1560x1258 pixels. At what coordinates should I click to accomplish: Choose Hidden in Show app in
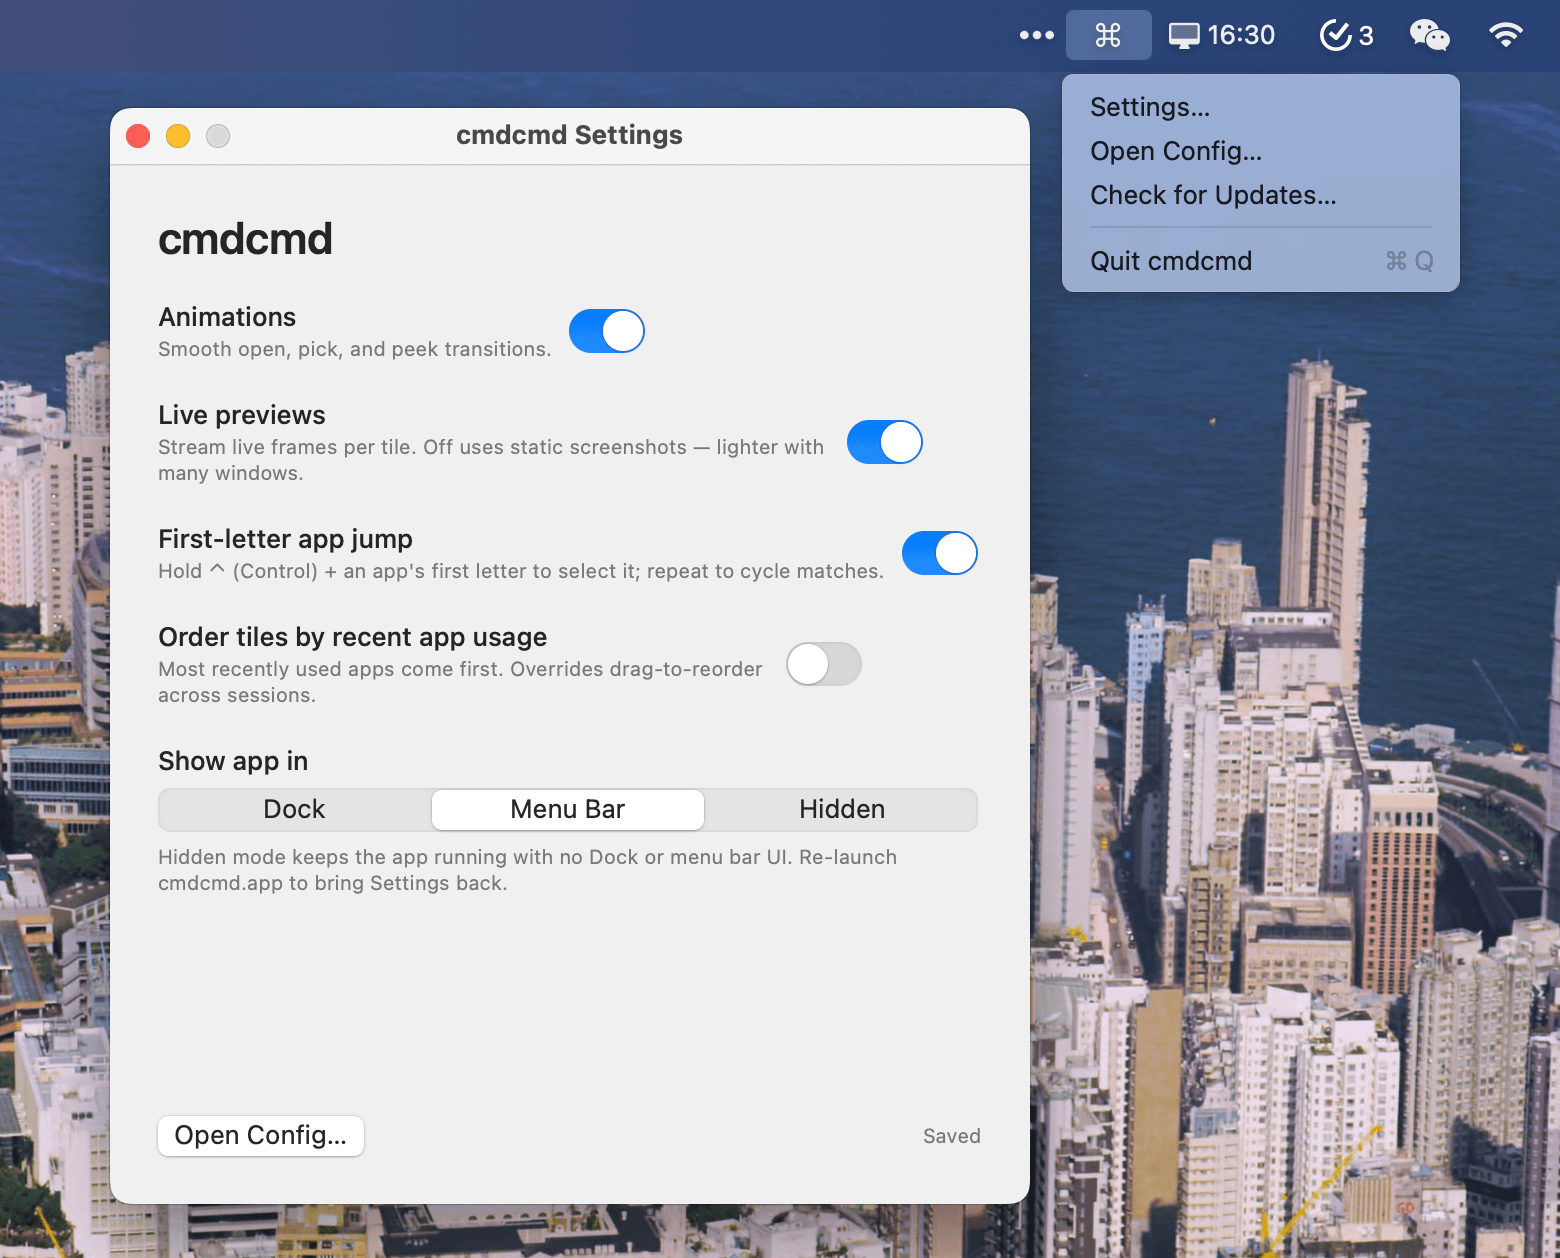(842, 809)
